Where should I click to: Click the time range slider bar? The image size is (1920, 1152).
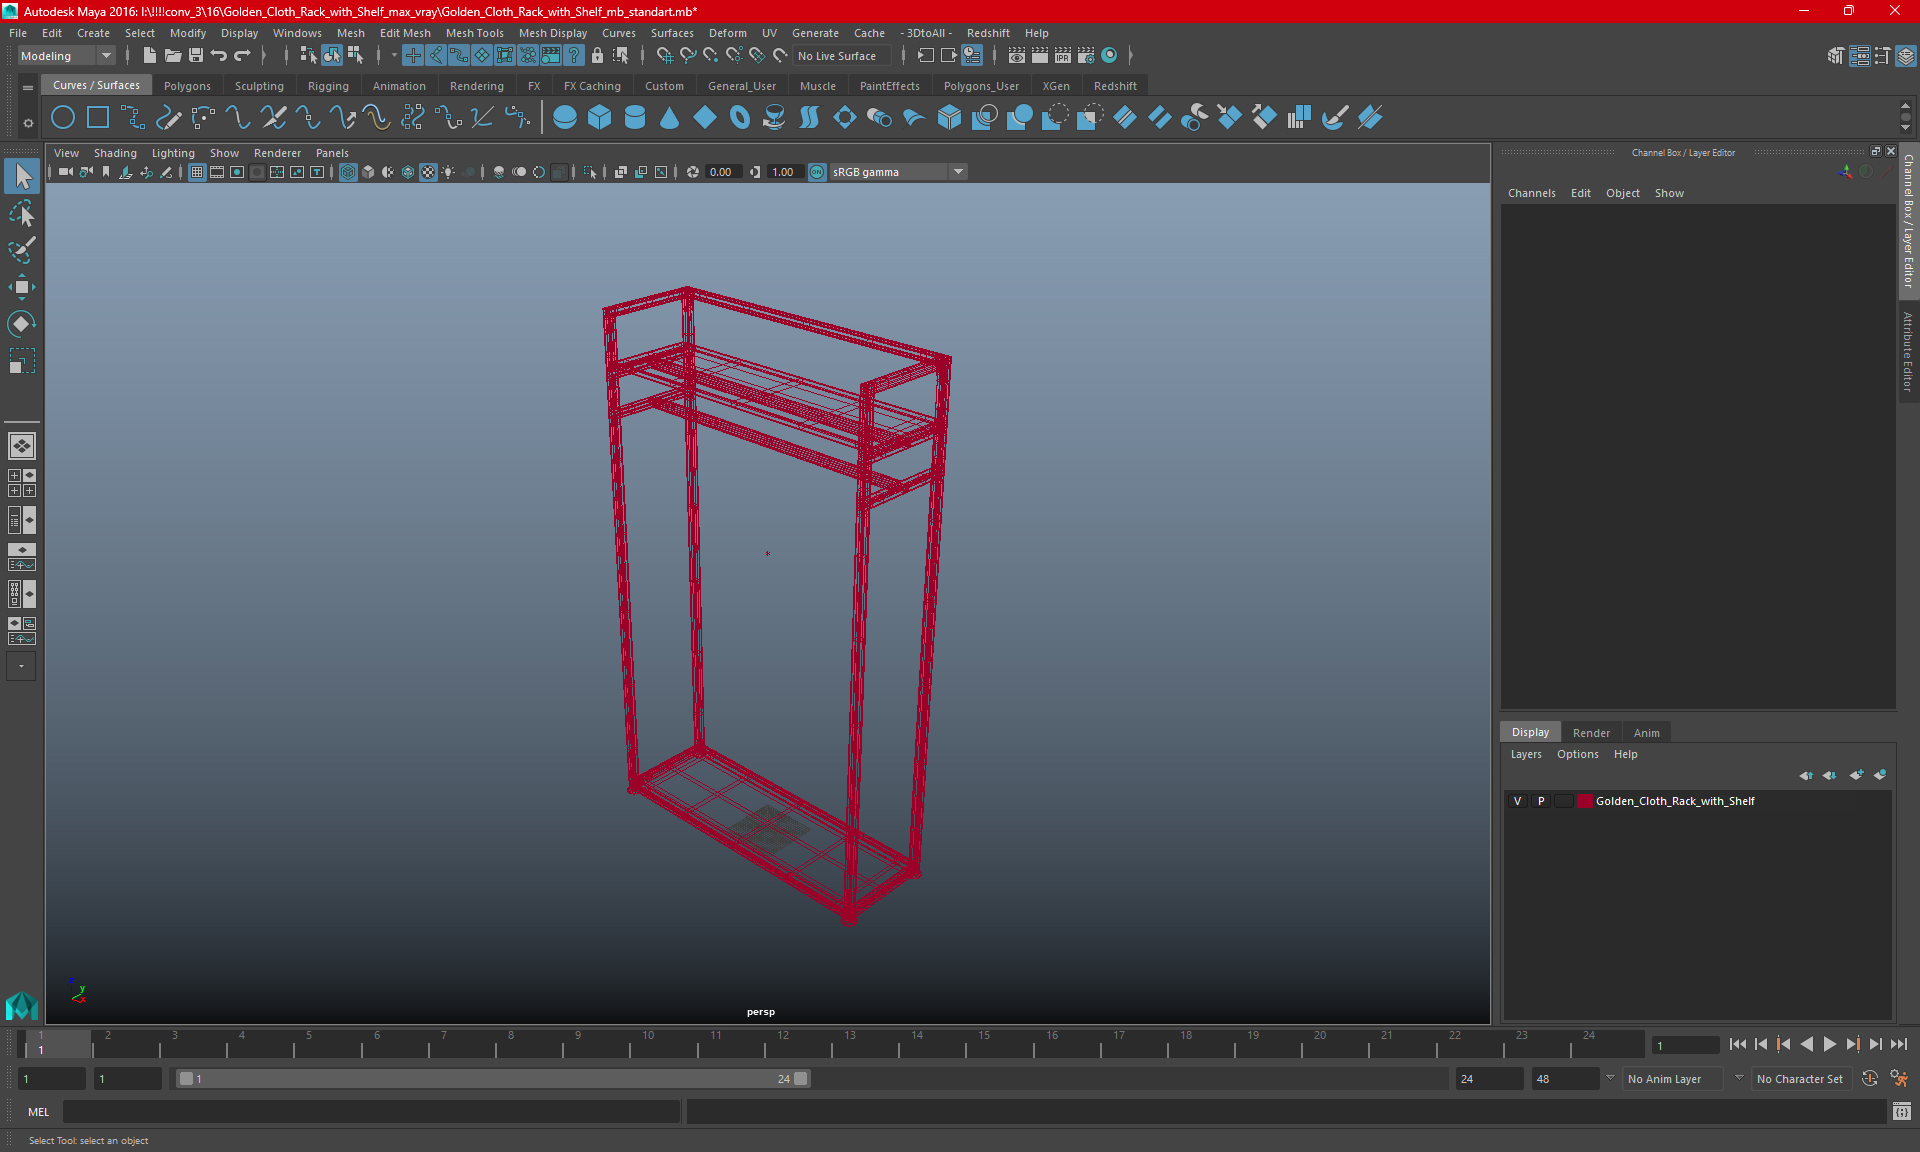pos(493,1079)
